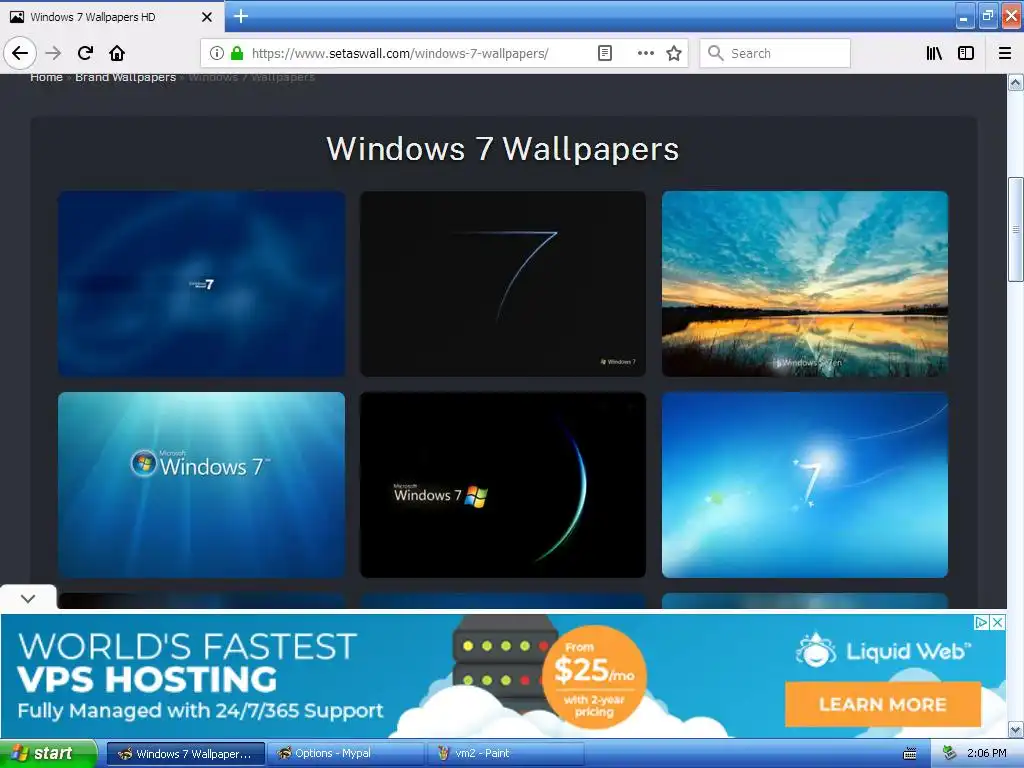Click the From $25/mo orange price badge
The width and height of the screenshot is (1024, 768).
tap(594, 677)
